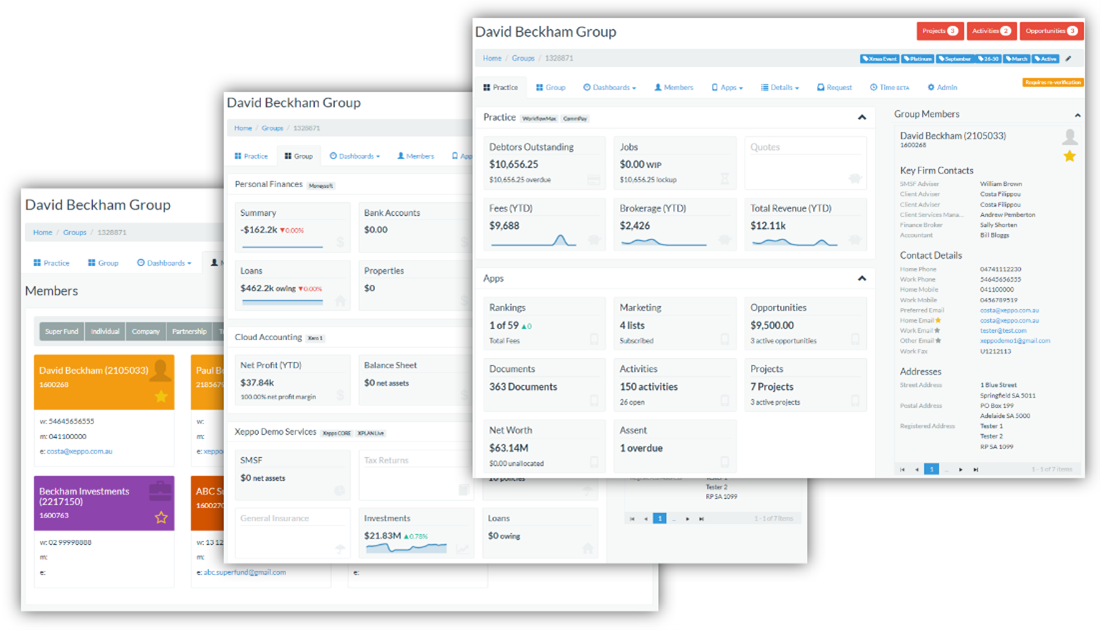Click the pencil edit icon beside the Active tag

pyautogui.click(x=1068, y=59)
